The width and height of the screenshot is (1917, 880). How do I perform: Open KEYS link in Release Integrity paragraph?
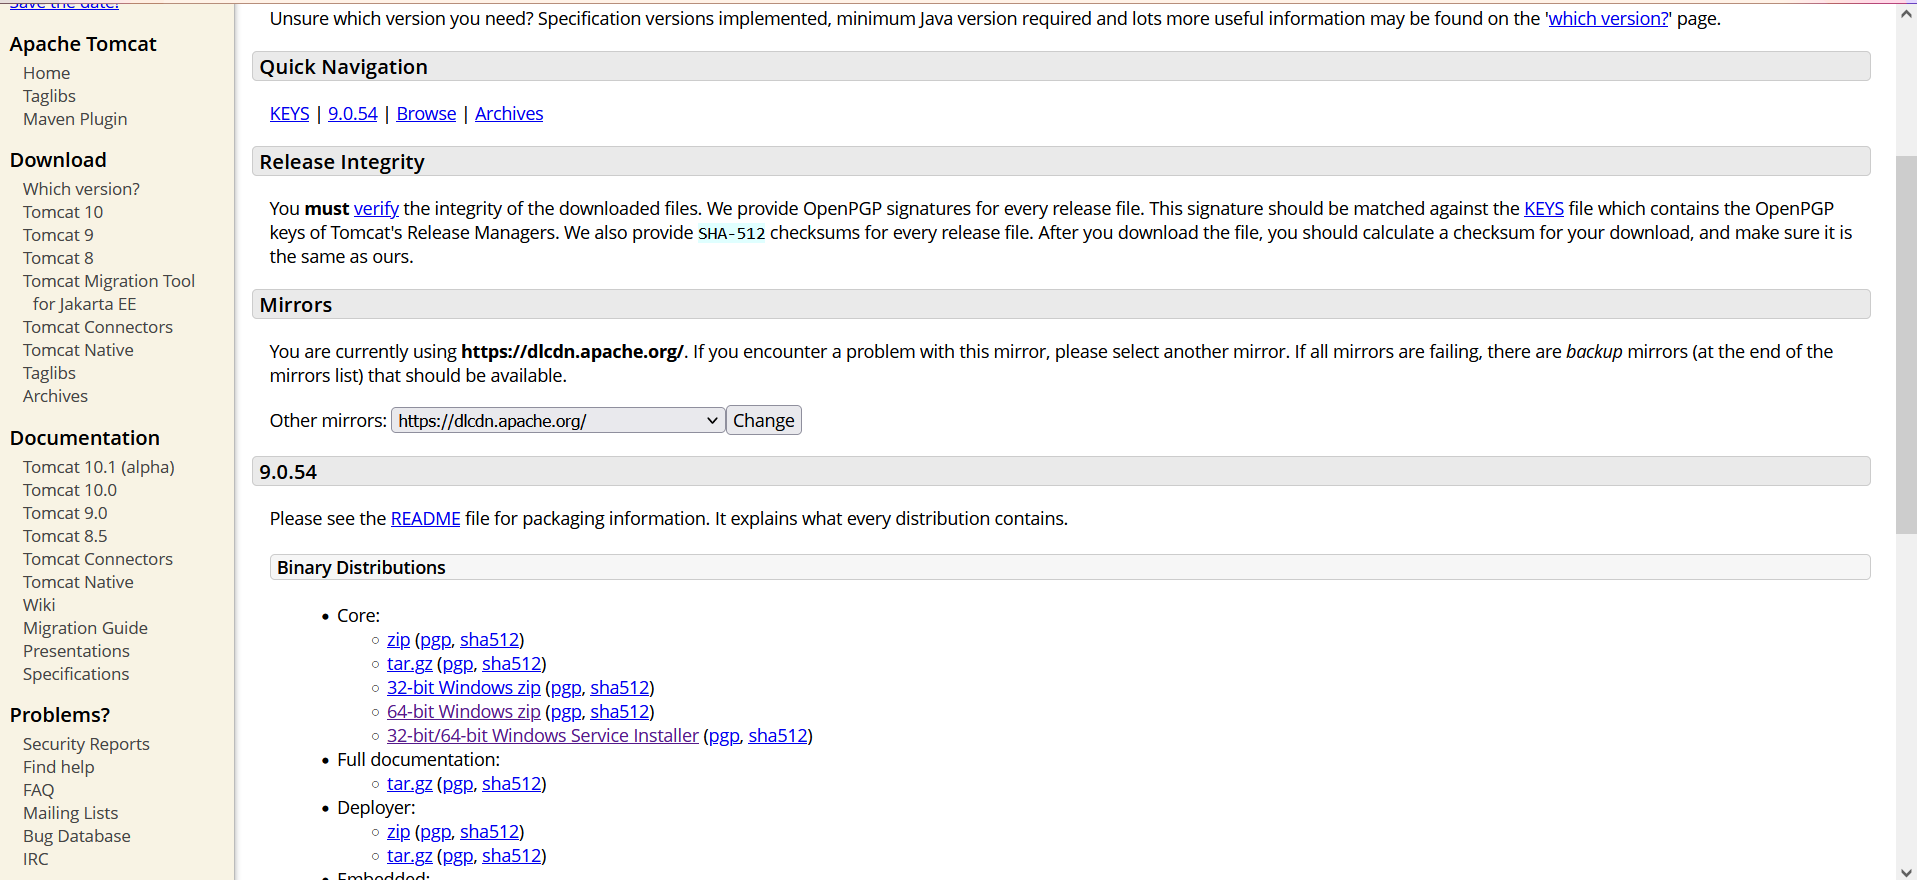click(1544, 208)
